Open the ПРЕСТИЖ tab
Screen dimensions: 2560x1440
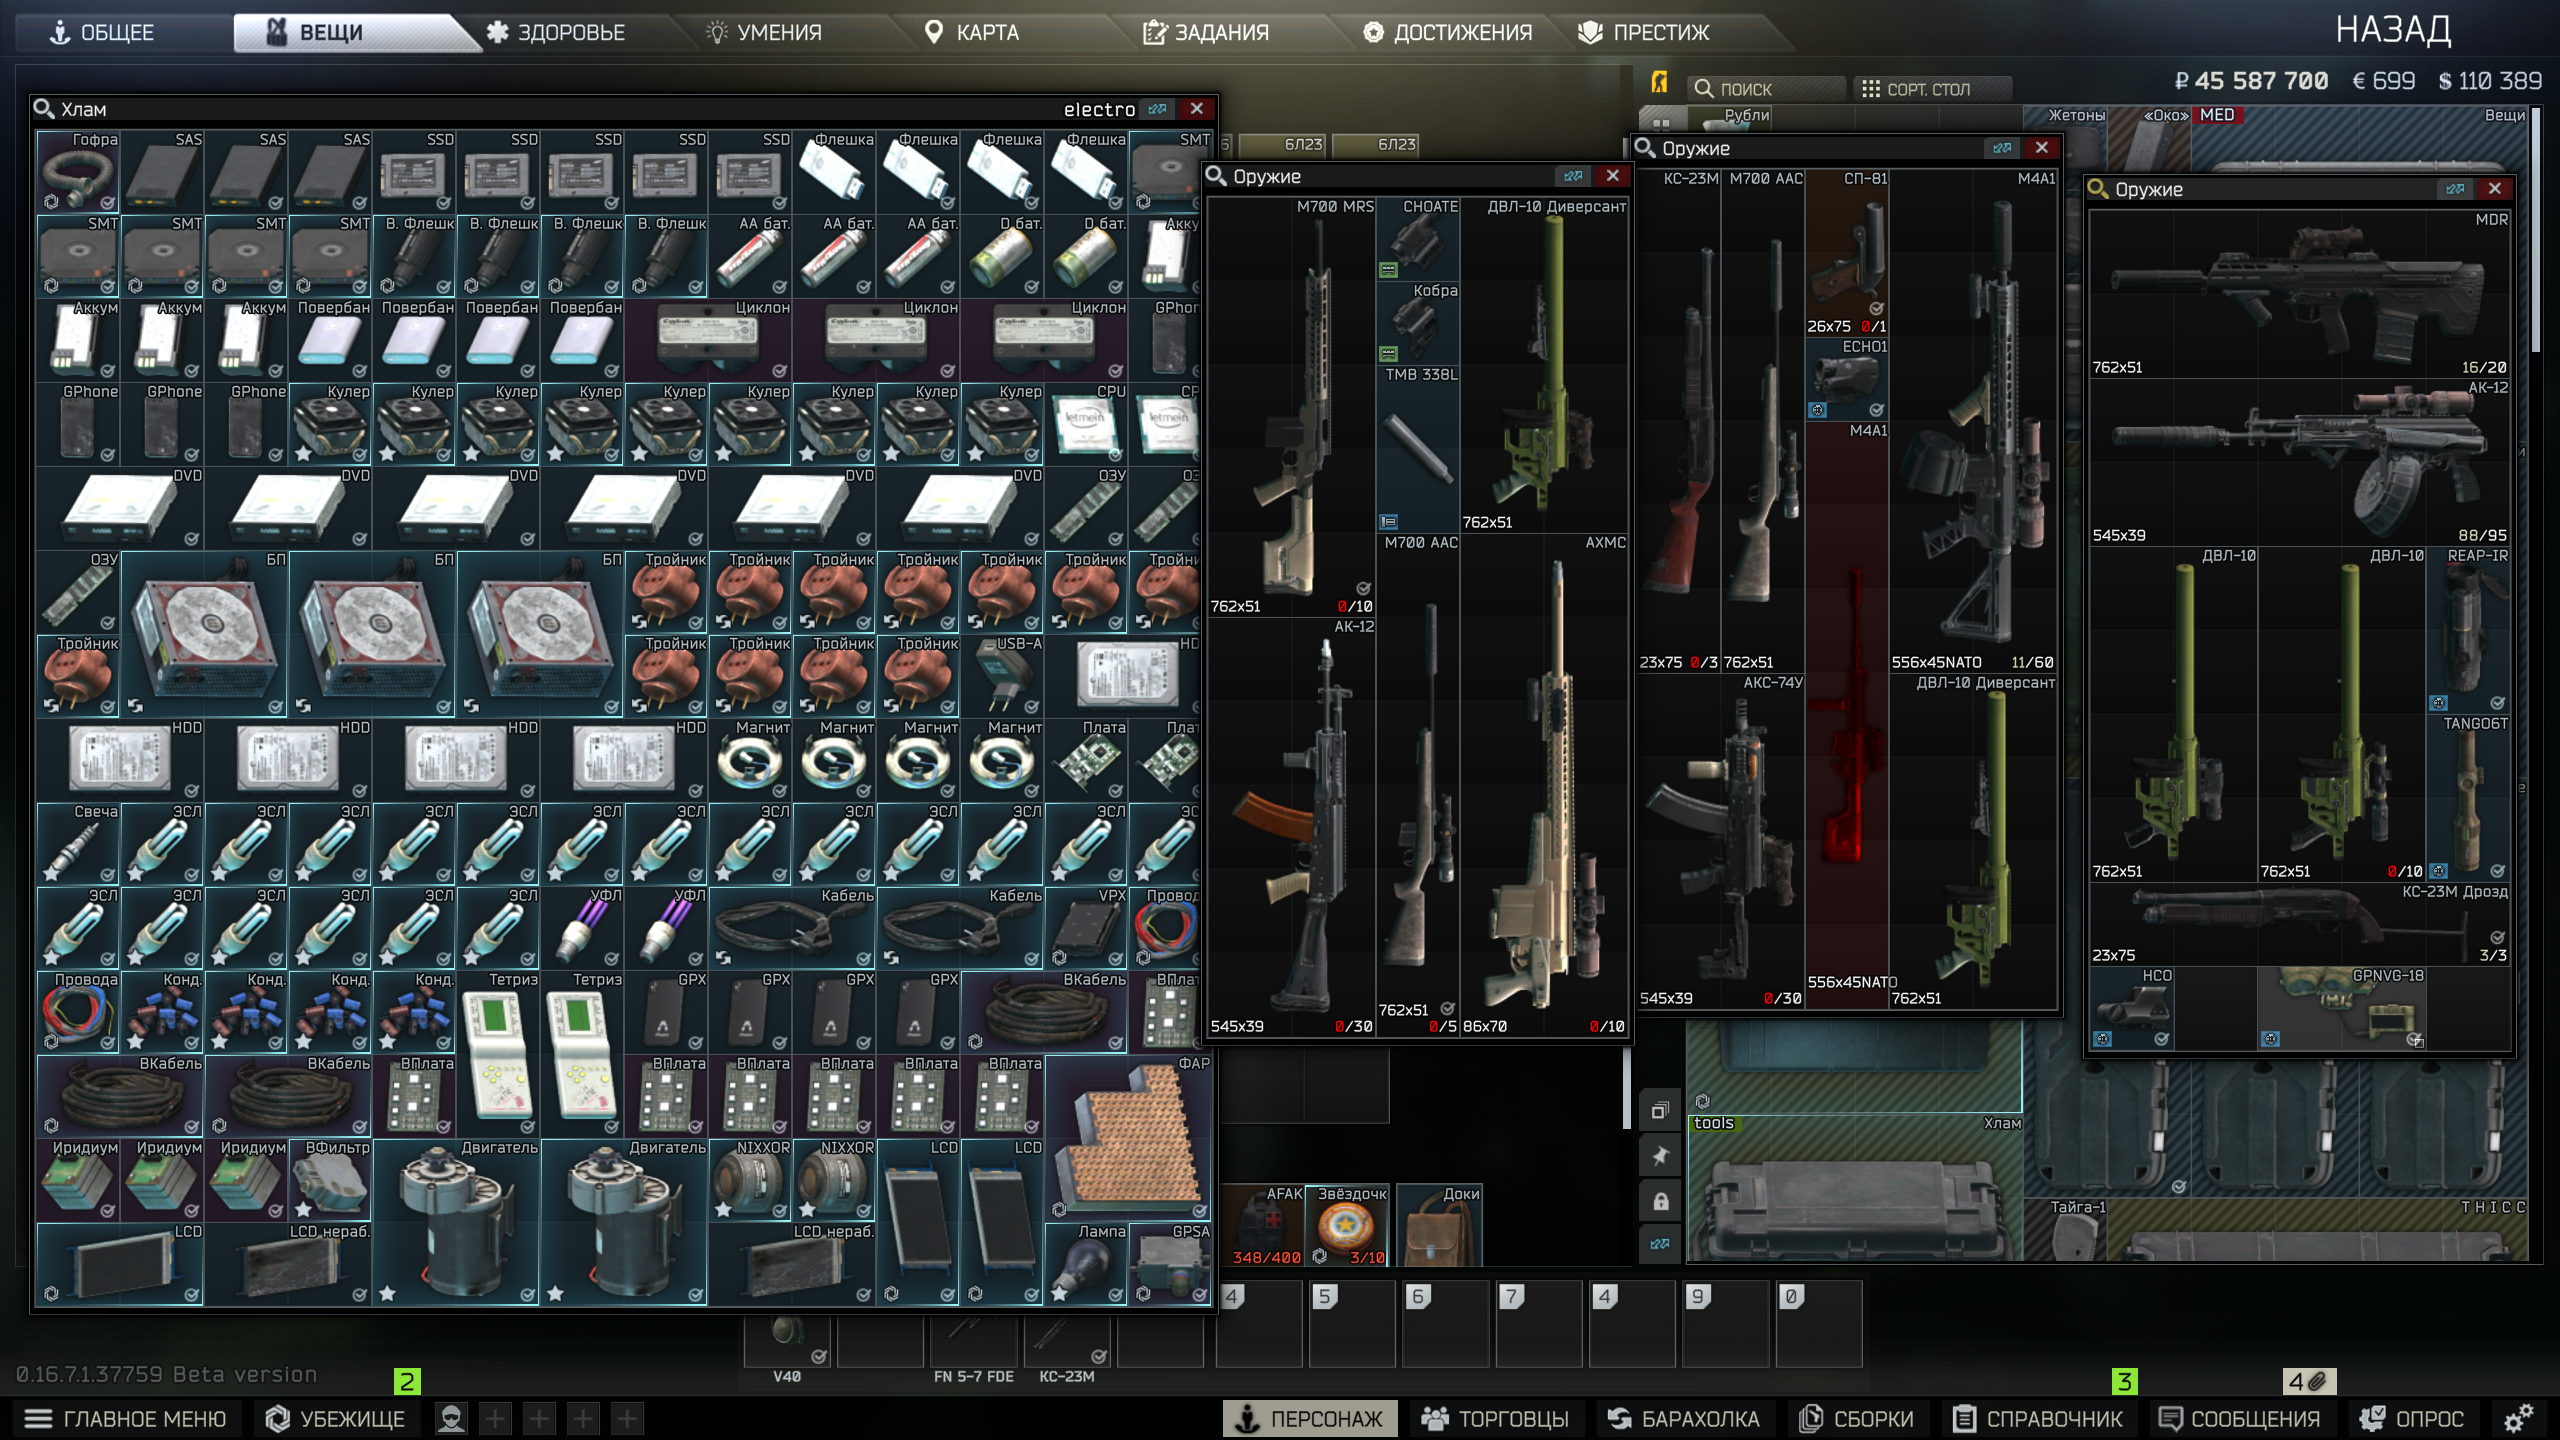point(1645,32)
